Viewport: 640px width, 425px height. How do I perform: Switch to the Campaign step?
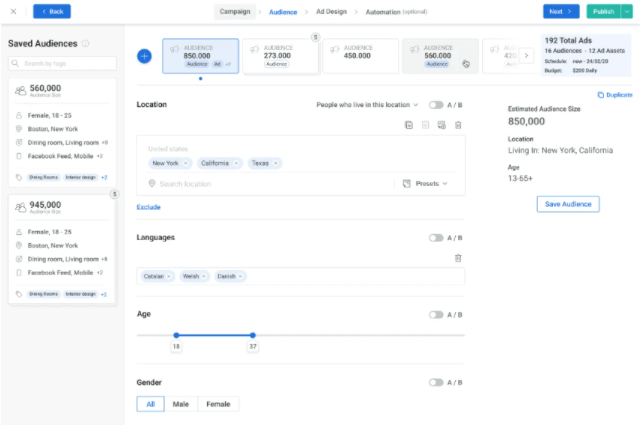(x=235, y=11)
